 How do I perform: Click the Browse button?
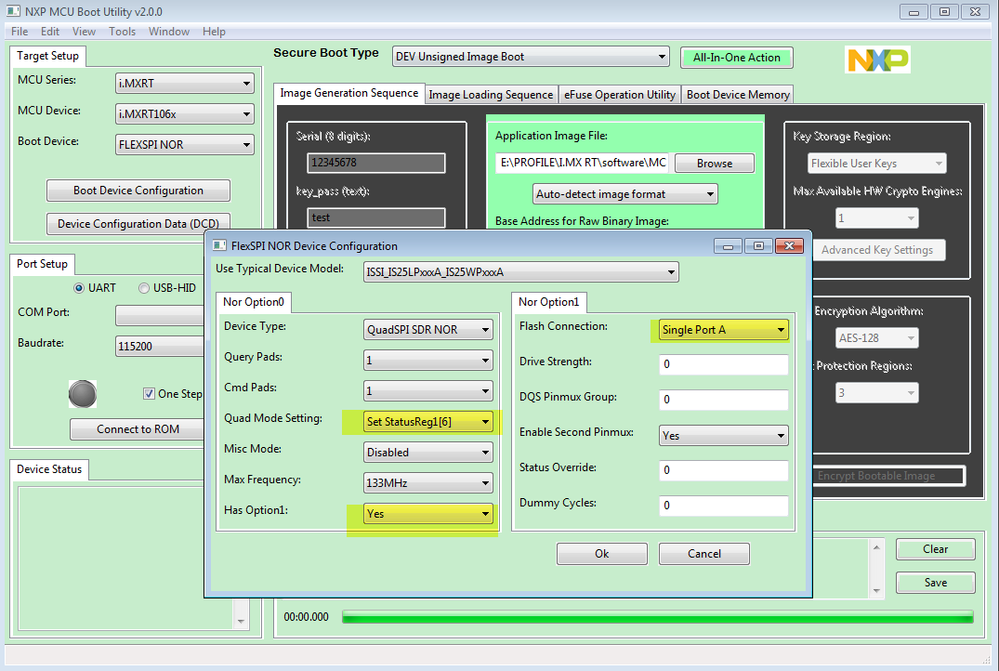(x=714, y=163)
